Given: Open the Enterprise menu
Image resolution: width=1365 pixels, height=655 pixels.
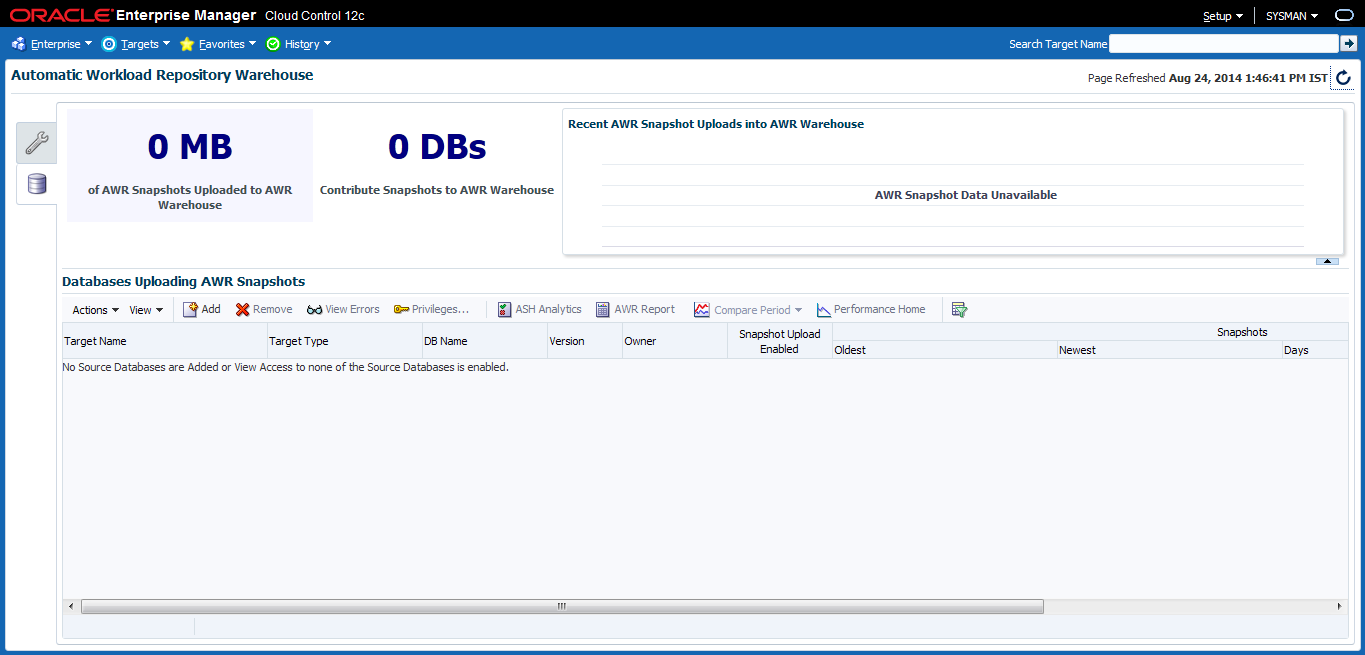Looking at the screenshot, I should click(x=61, y=44).
